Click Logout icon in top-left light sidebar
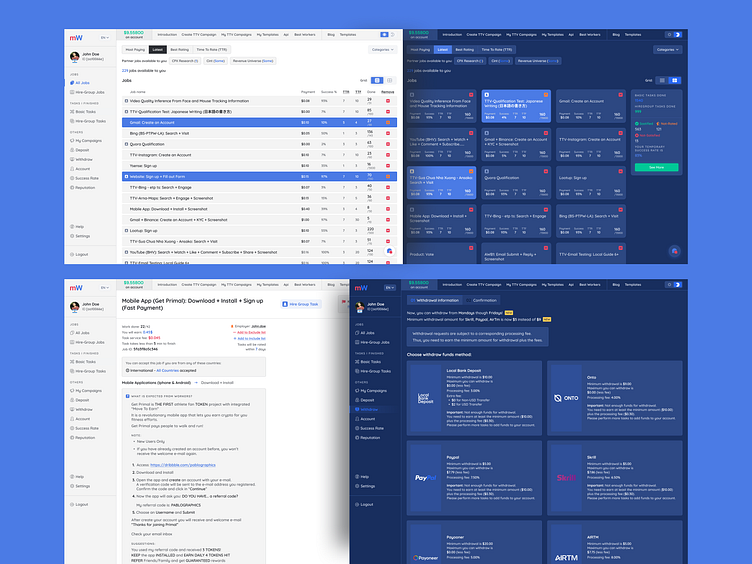The width and height of the screenshot is (752, 564). [x=72, y=255]
